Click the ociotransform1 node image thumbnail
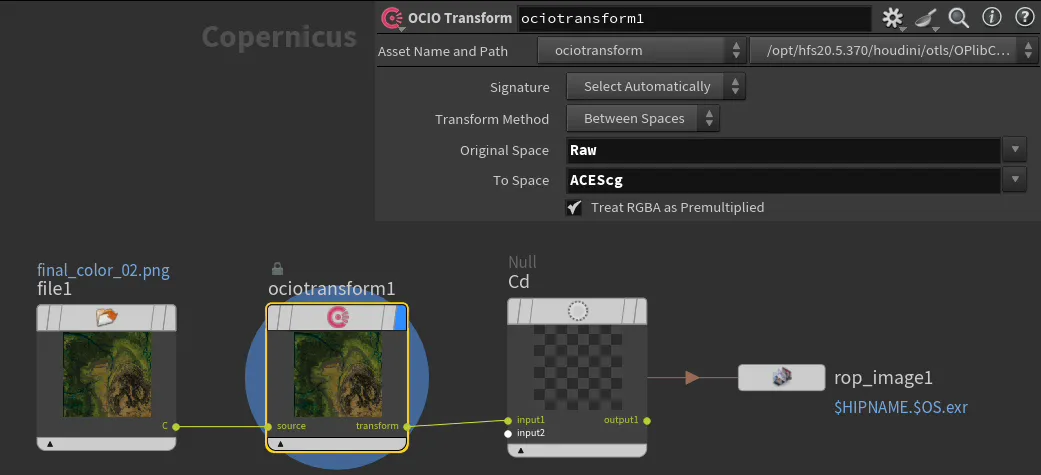The height and width of the screenshot is (475, 1041). pos(337,375)
